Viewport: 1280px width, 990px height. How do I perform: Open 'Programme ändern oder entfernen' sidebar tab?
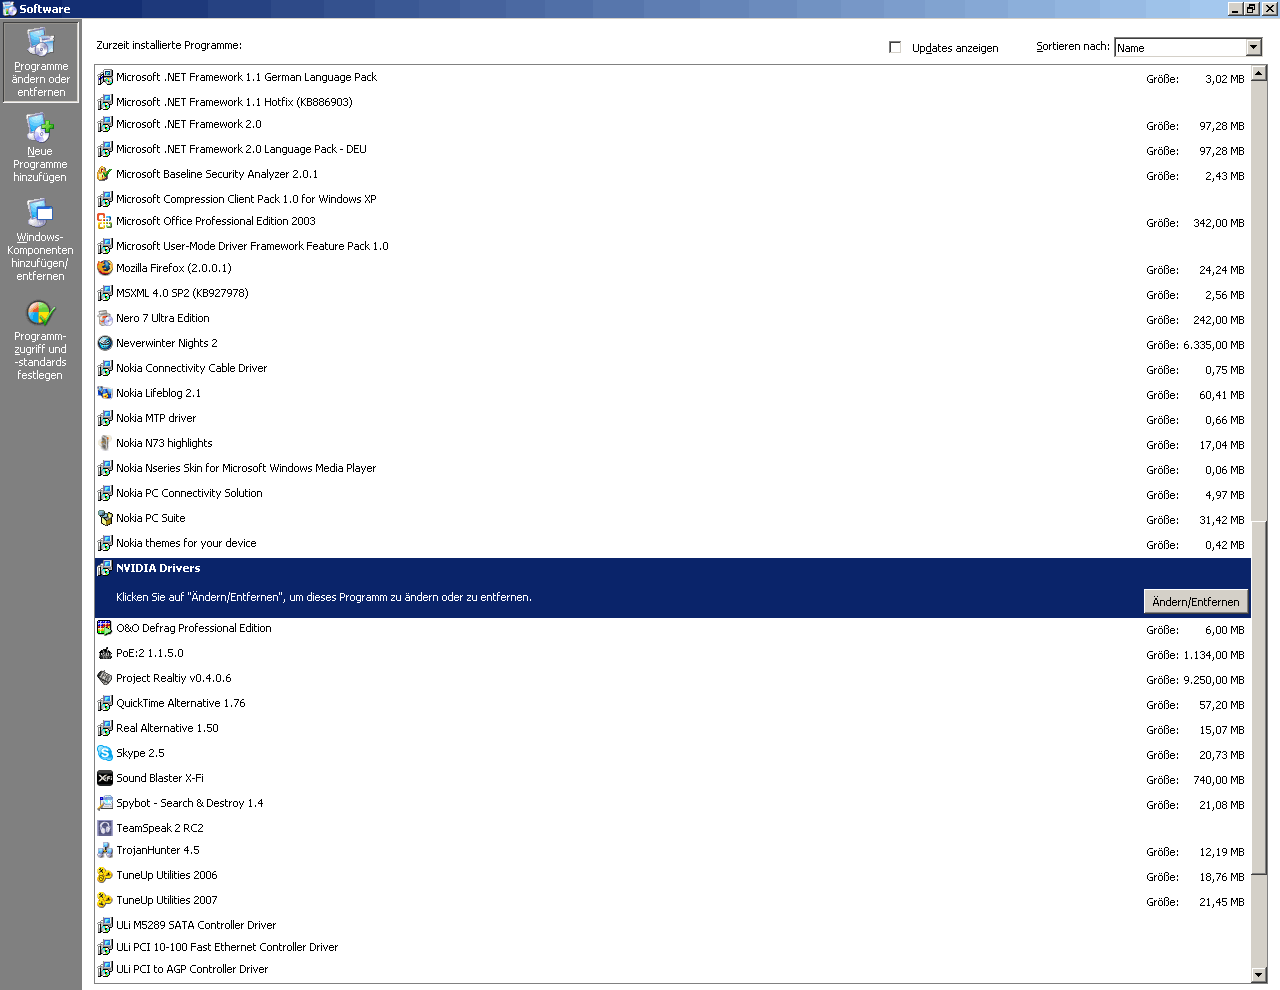point(41,62)
